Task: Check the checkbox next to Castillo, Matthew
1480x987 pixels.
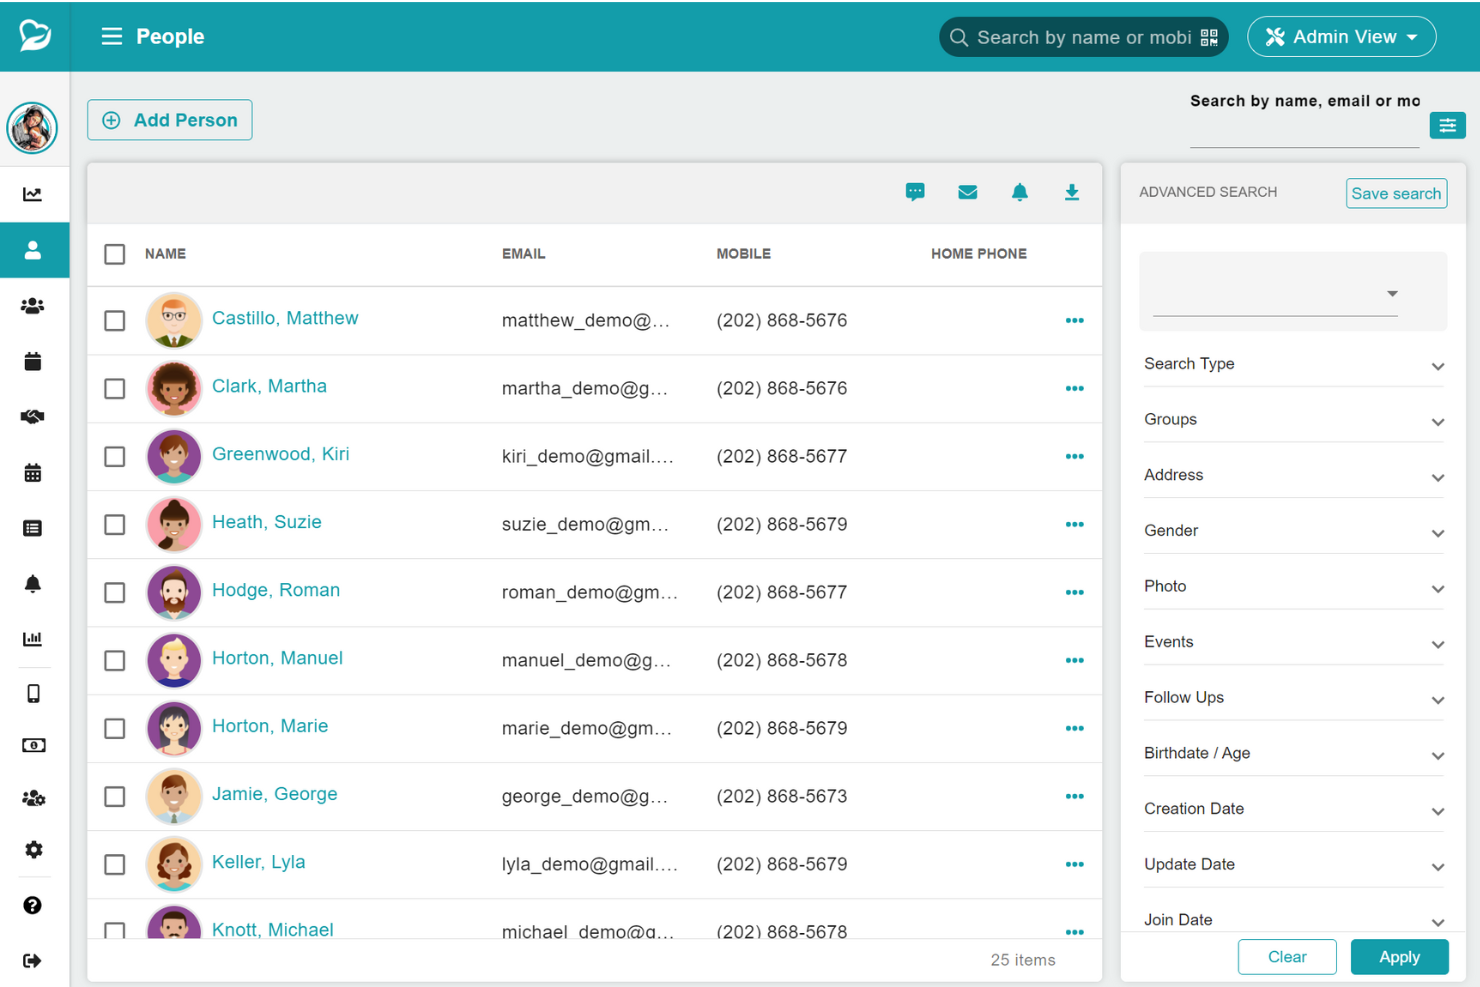Action: tap(114, 321)
